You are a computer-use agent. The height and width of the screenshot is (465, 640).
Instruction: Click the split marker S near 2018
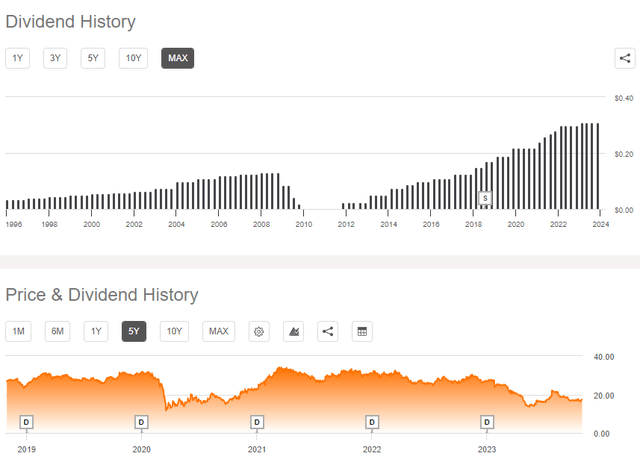point(486,198)
